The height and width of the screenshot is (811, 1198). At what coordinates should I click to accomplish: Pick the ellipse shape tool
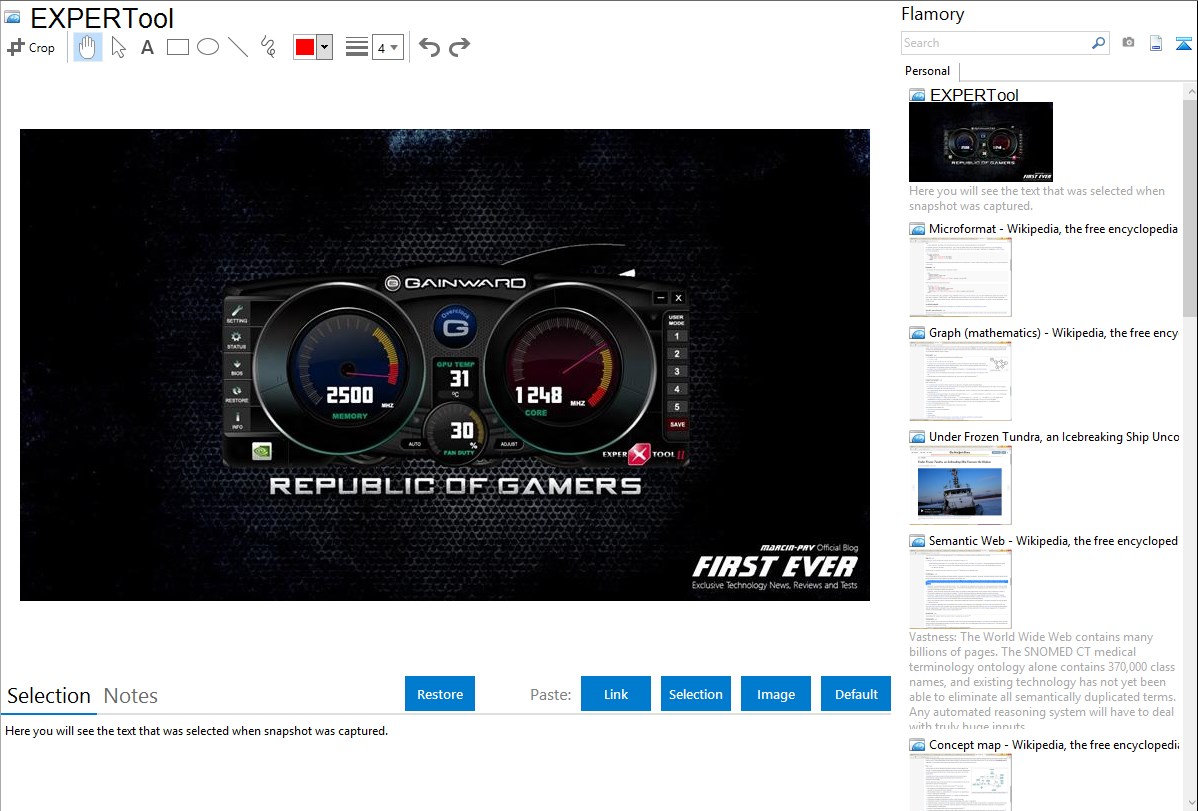pyautogui.click(x=208, y=47)
